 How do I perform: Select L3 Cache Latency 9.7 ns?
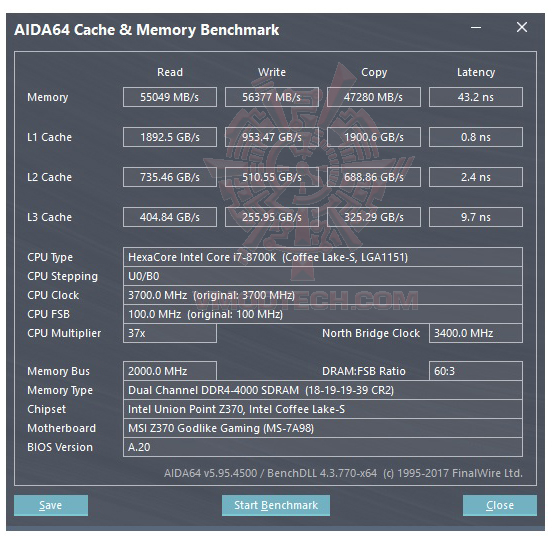476,217
